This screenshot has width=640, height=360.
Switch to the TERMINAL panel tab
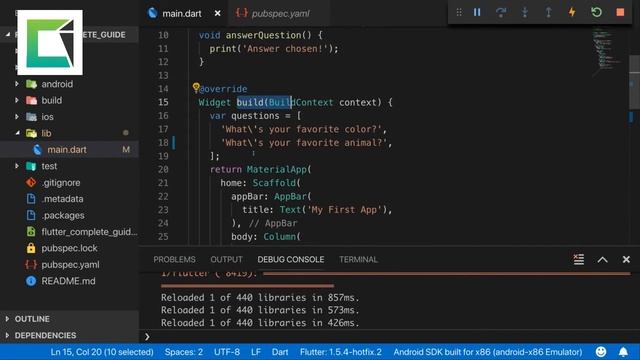[358, 260]
